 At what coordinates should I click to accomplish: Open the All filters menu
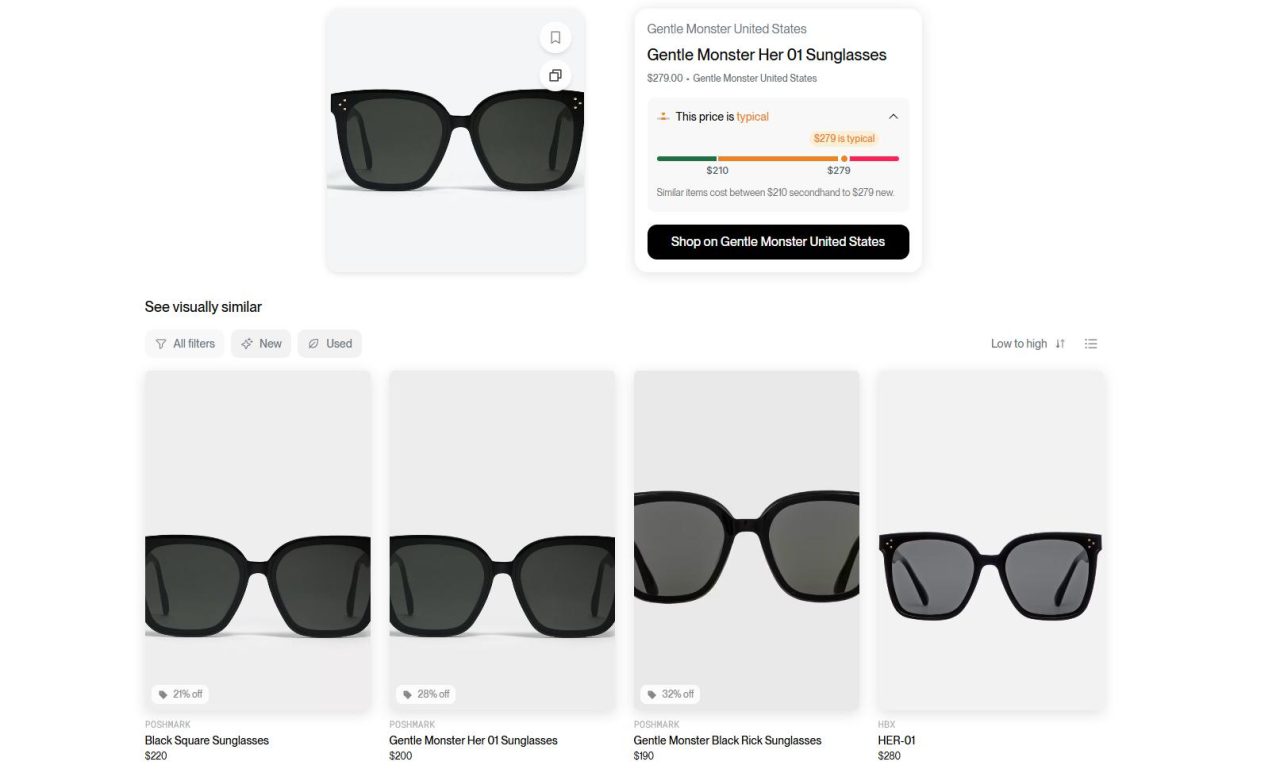point(185,344)
